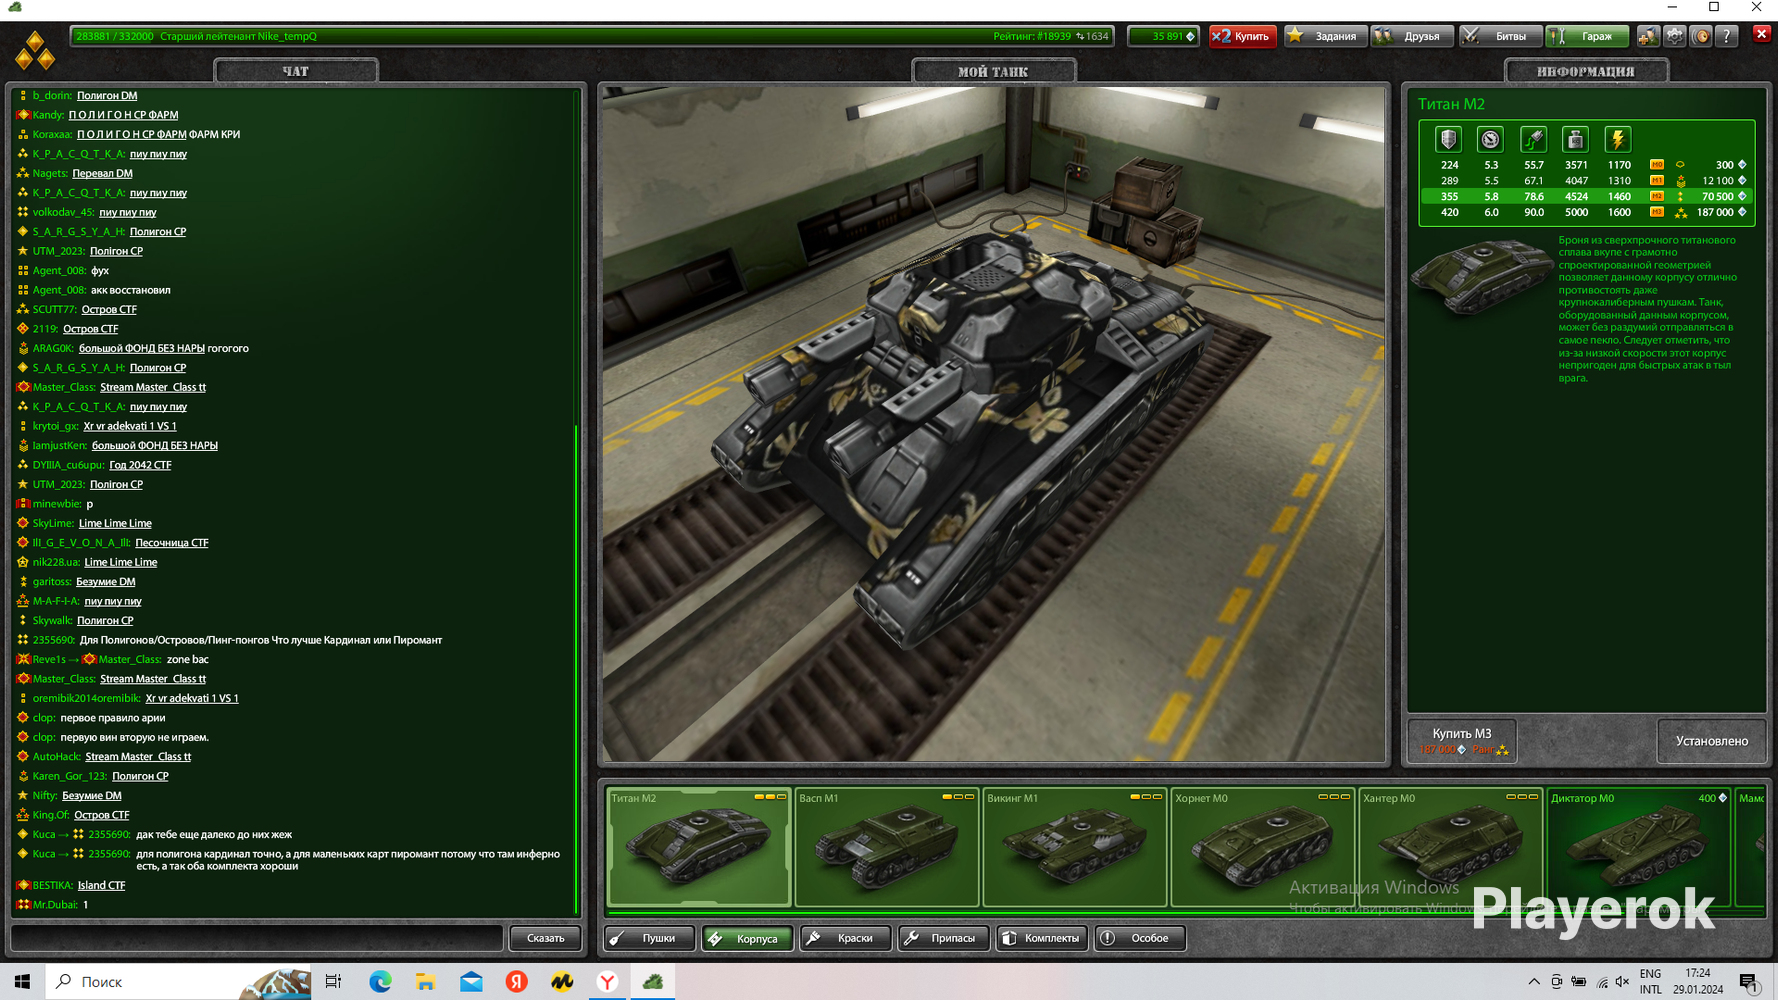Switch to the Комплекты category

pyautogui.click(x=1041, y=938)
